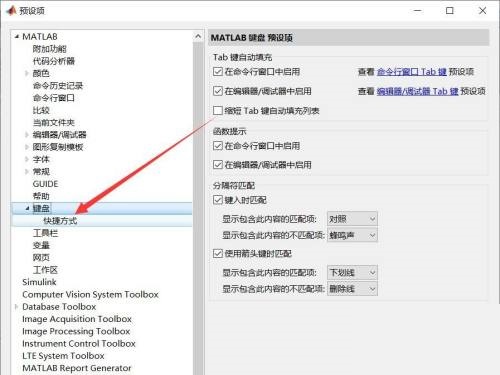The image size is (500, 375).
Task: Toggle the 使用箭头键时匹配 checkbox
Action: pos(218,254)
